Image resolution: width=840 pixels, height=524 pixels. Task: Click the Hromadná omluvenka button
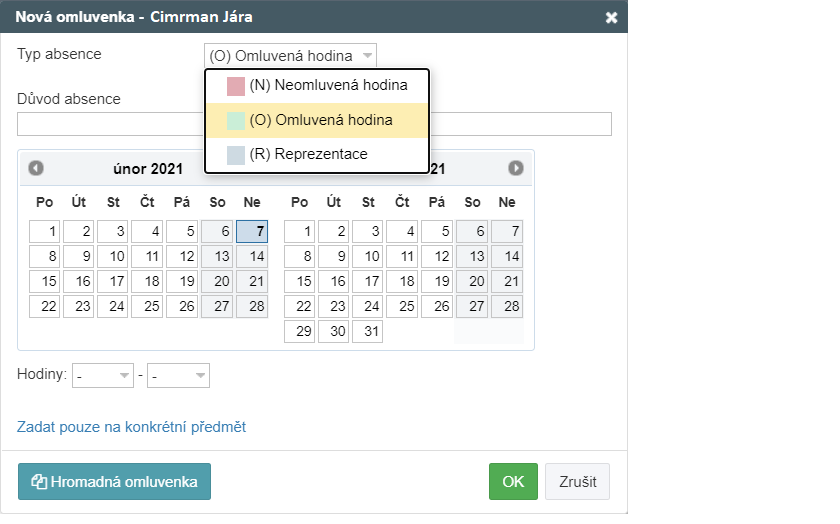tap(114, 481)
